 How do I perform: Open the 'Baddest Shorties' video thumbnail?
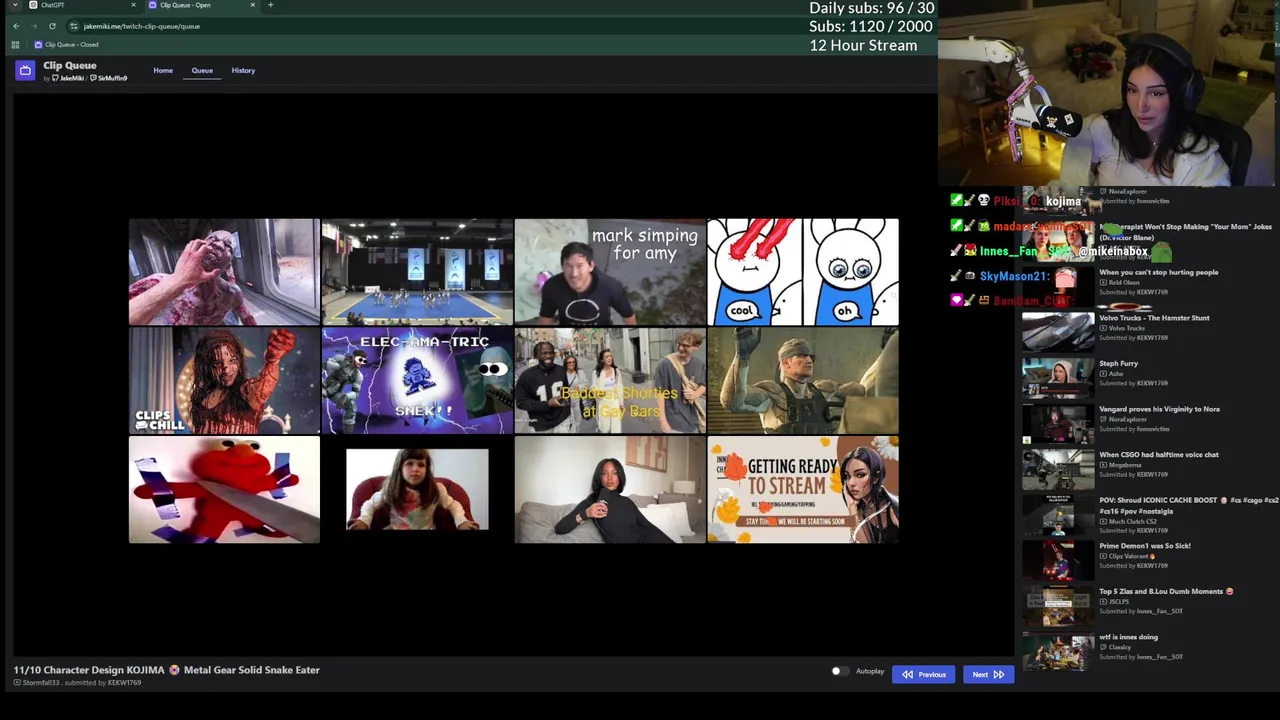[610, 381]
